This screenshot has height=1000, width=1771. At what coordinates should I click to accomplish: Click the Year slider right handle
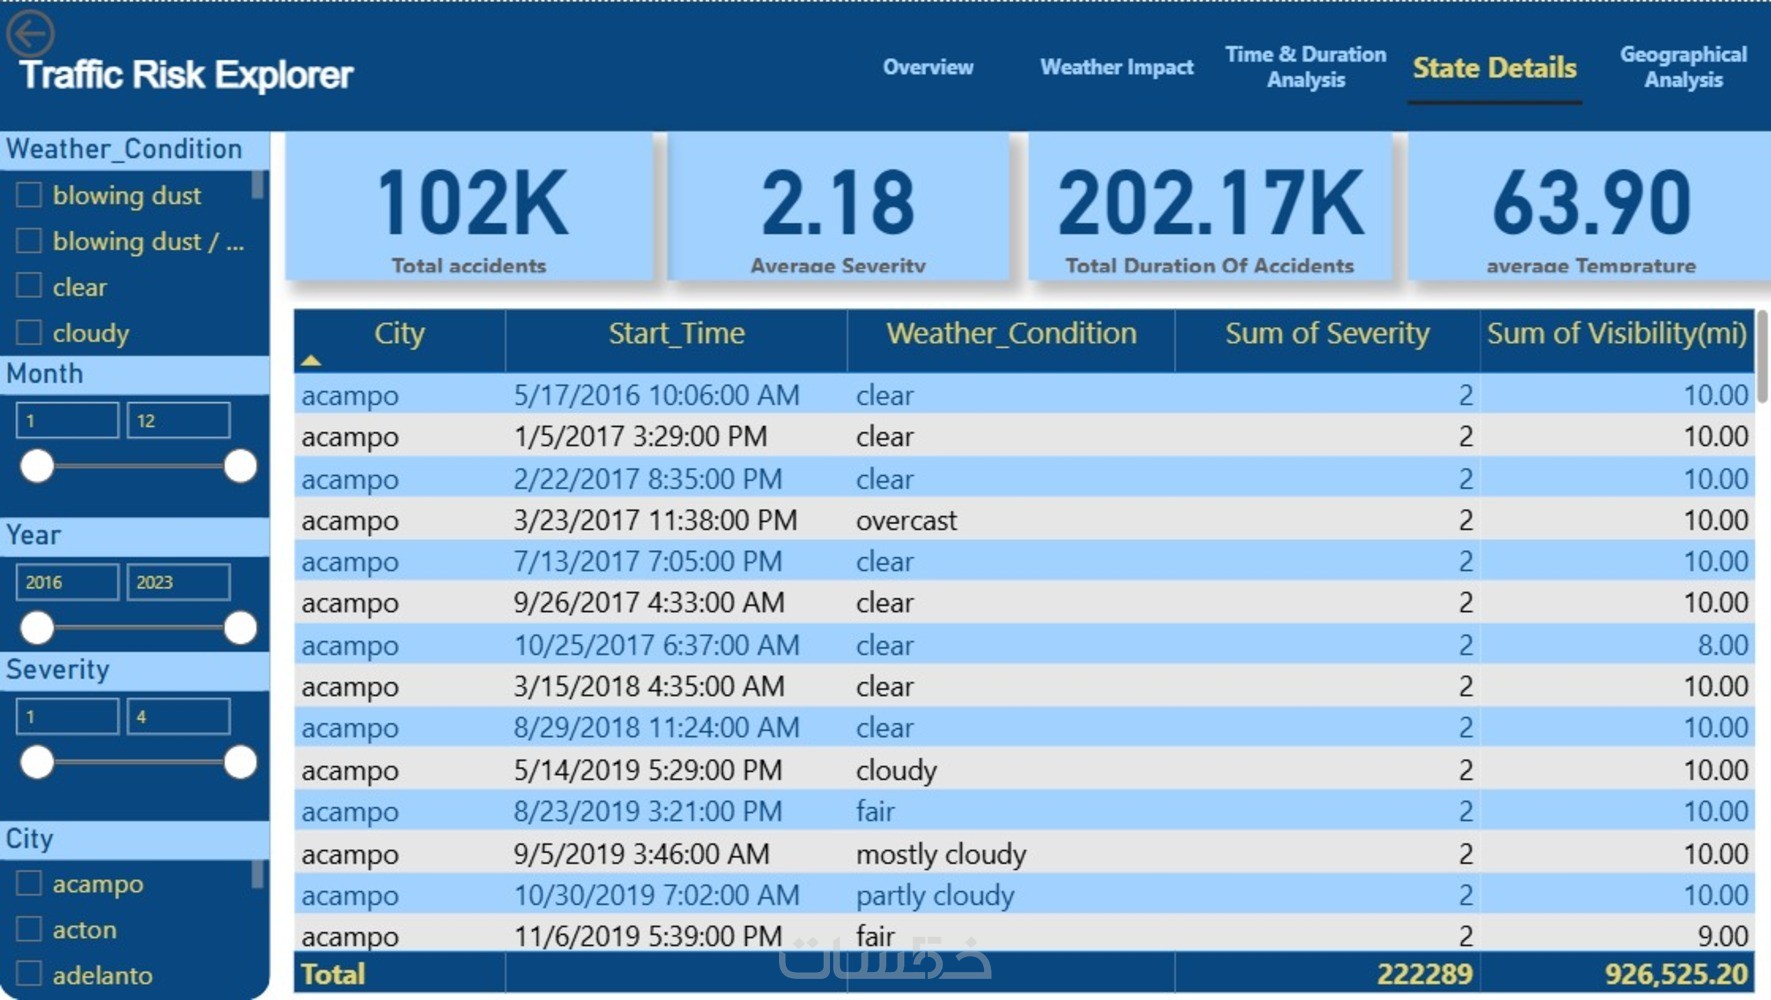click(240, 628)
